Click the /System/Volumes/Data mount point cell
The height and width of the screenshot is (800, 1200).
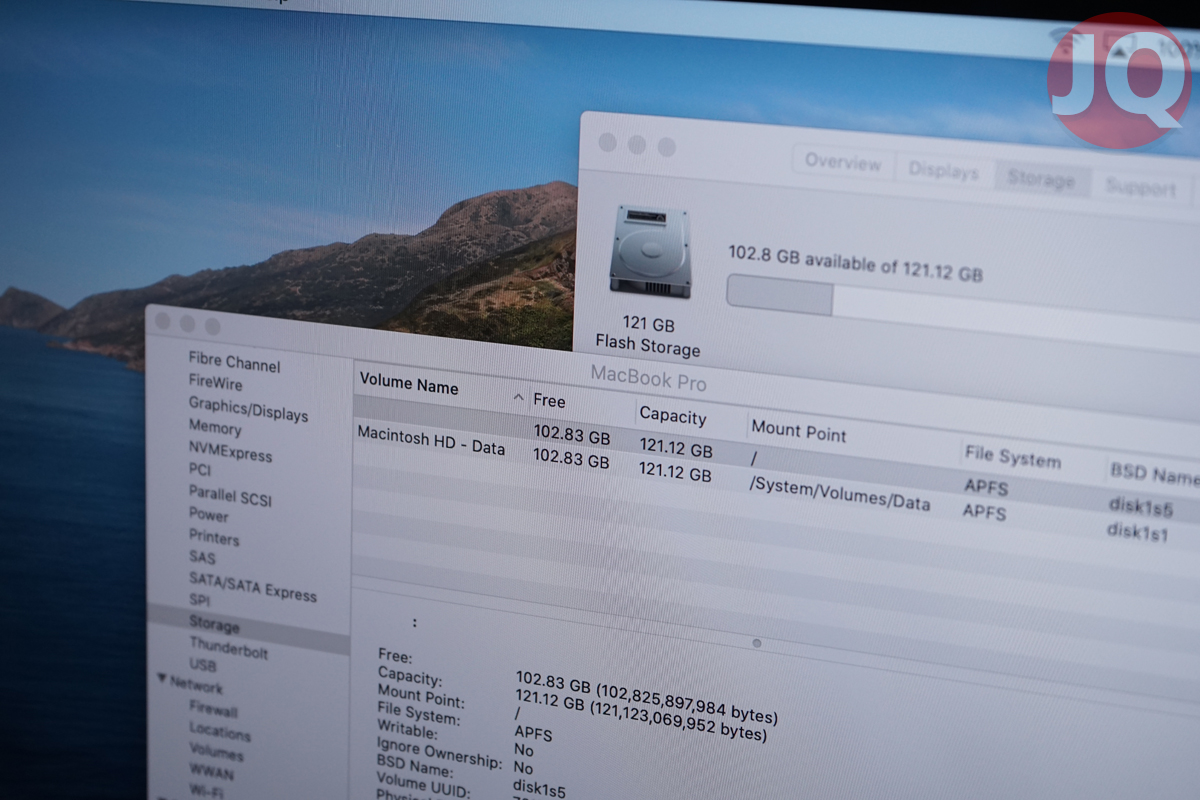tap(839, 494)
